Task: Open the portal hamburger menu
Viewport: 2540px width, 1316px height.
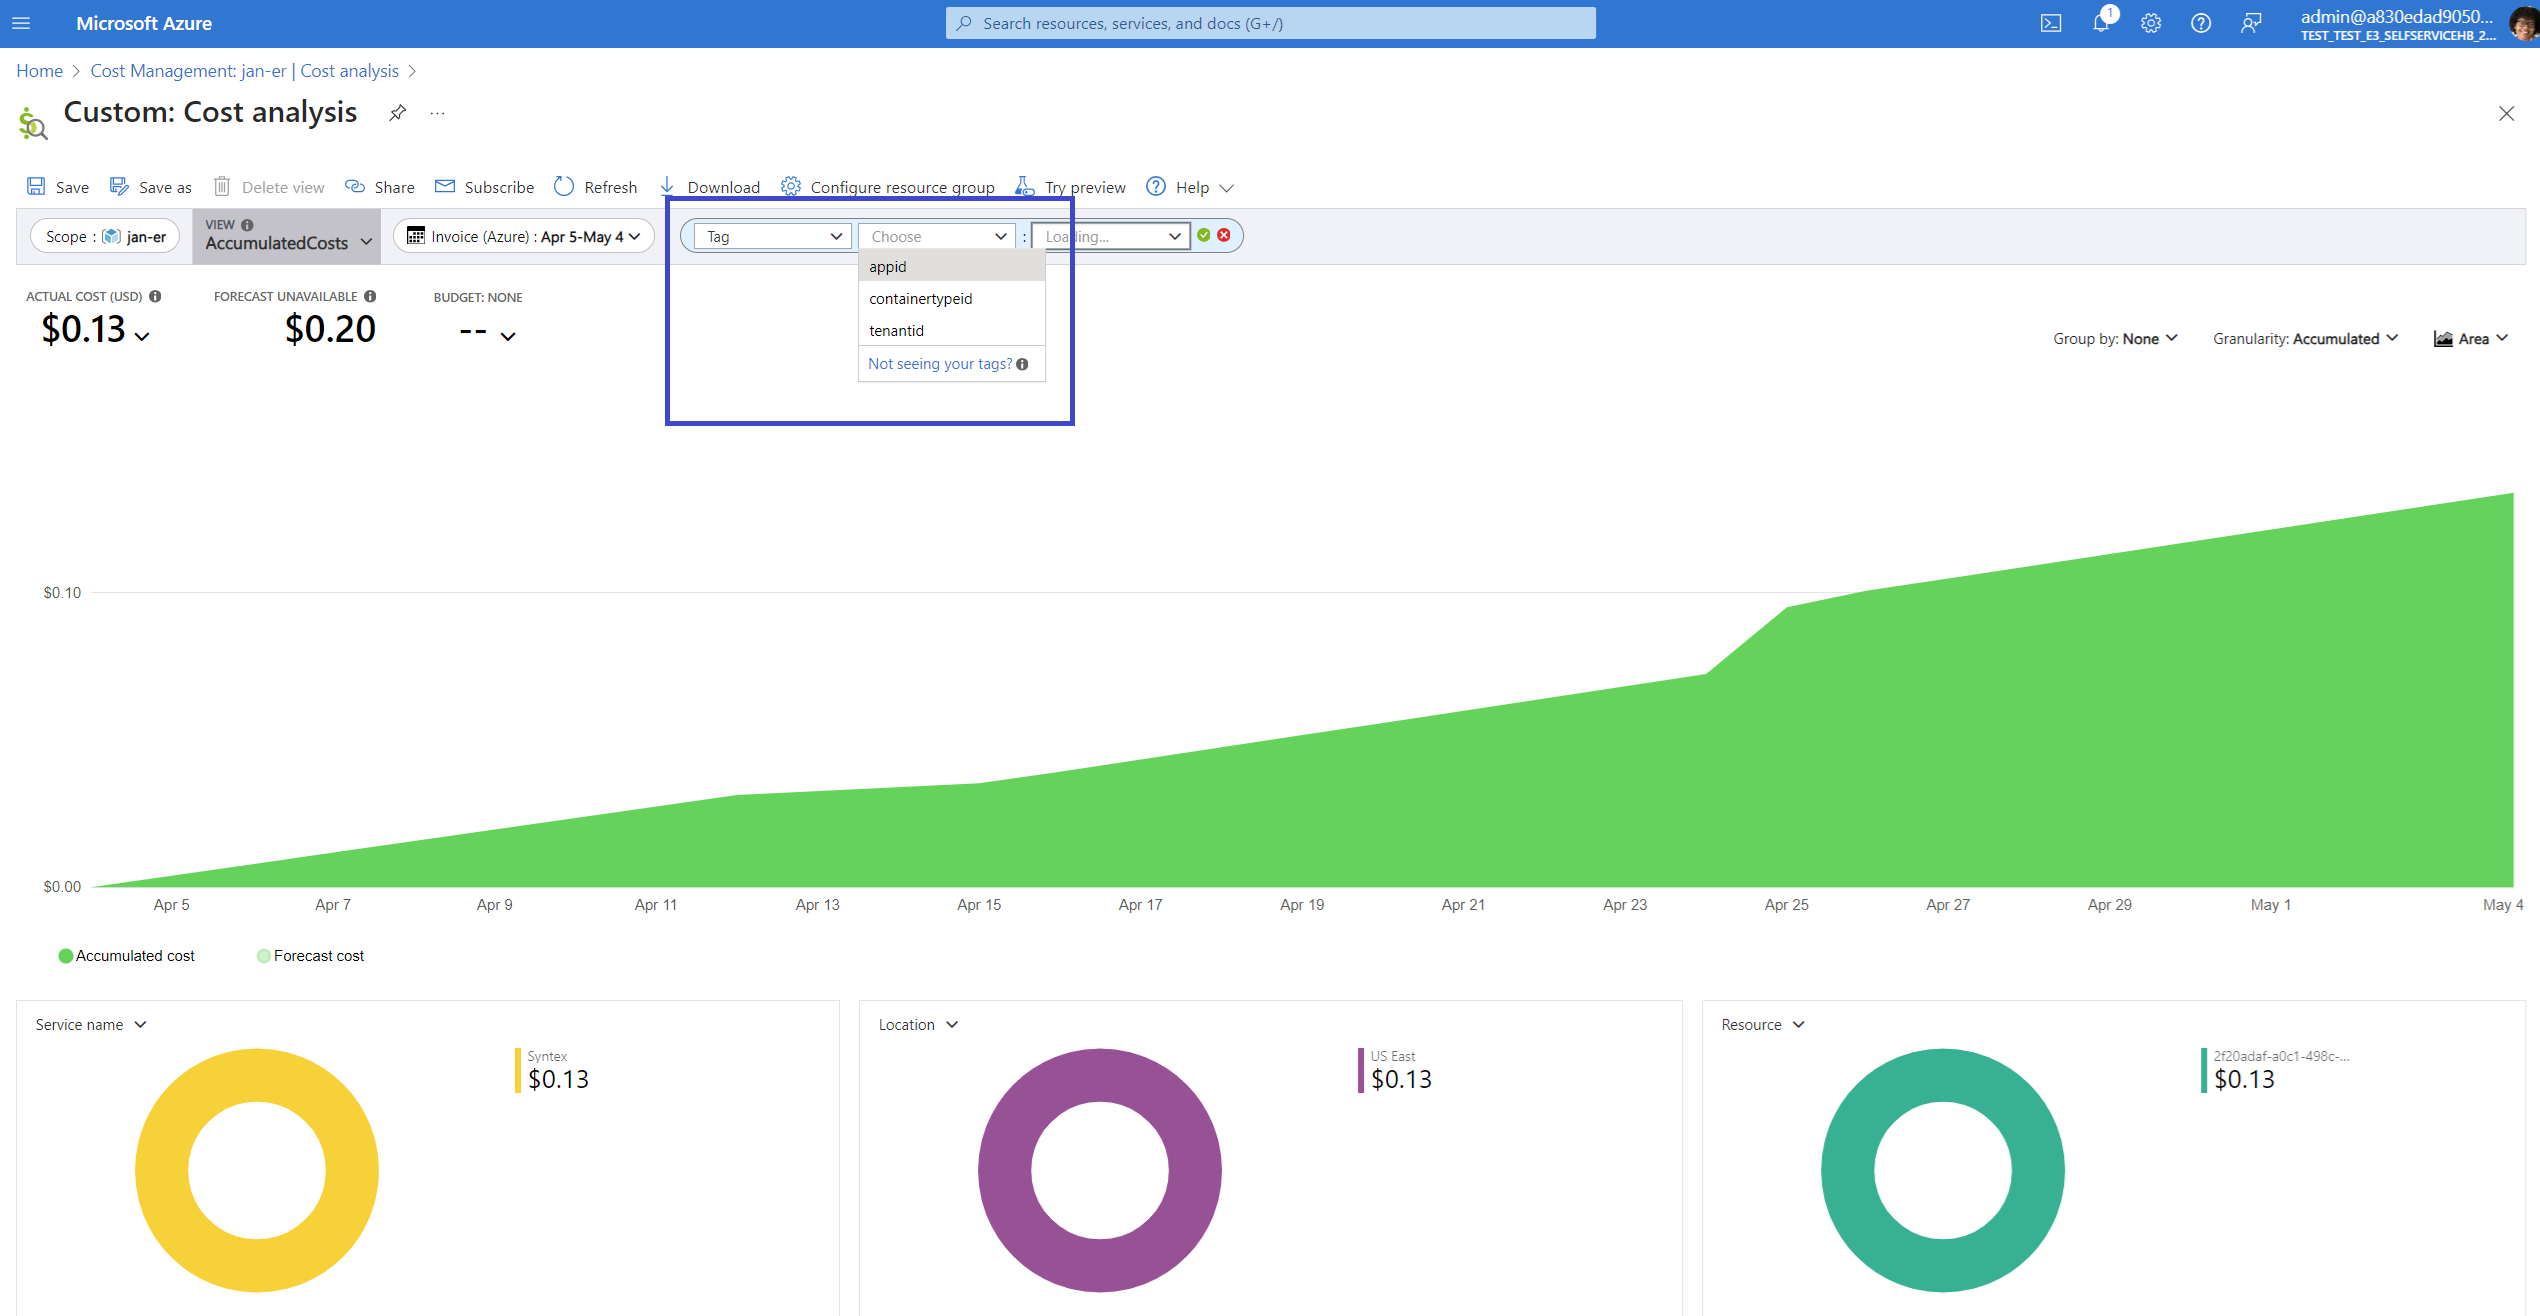Action: [x=21, y=23]
